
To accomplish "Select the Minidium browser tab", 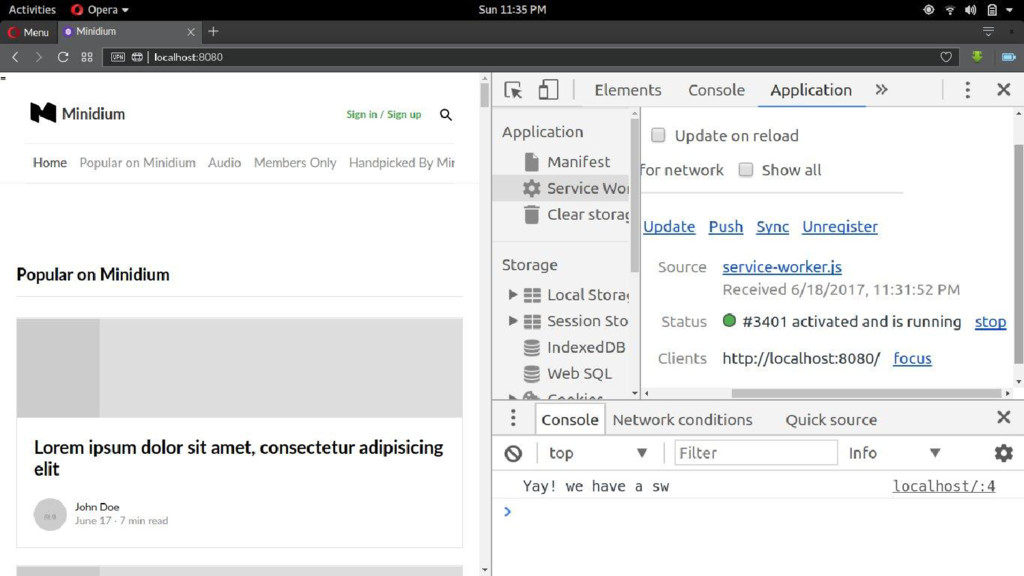I will 128,31.
